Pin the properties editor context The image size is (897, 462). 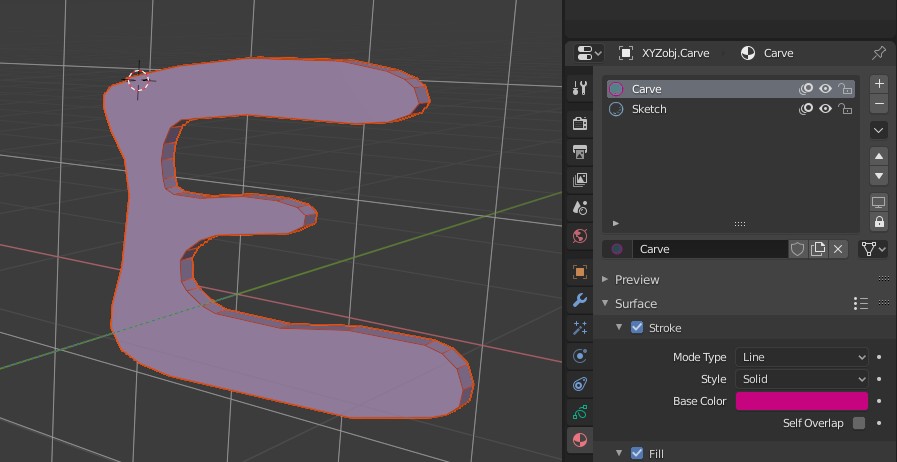[879, 53]
